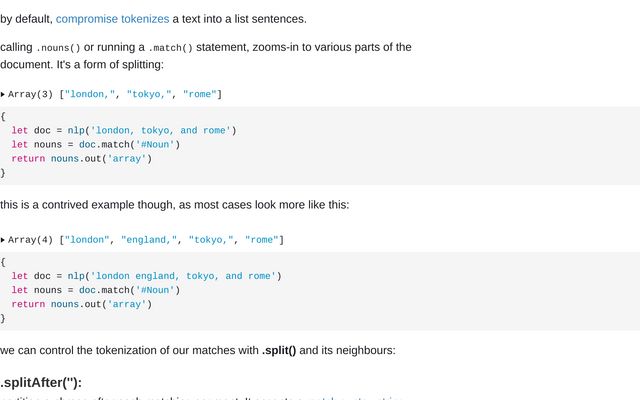This screenshot has width=640, height=400.
Task: Click the 'contrived example' paragraph
Action: point(175,205)
